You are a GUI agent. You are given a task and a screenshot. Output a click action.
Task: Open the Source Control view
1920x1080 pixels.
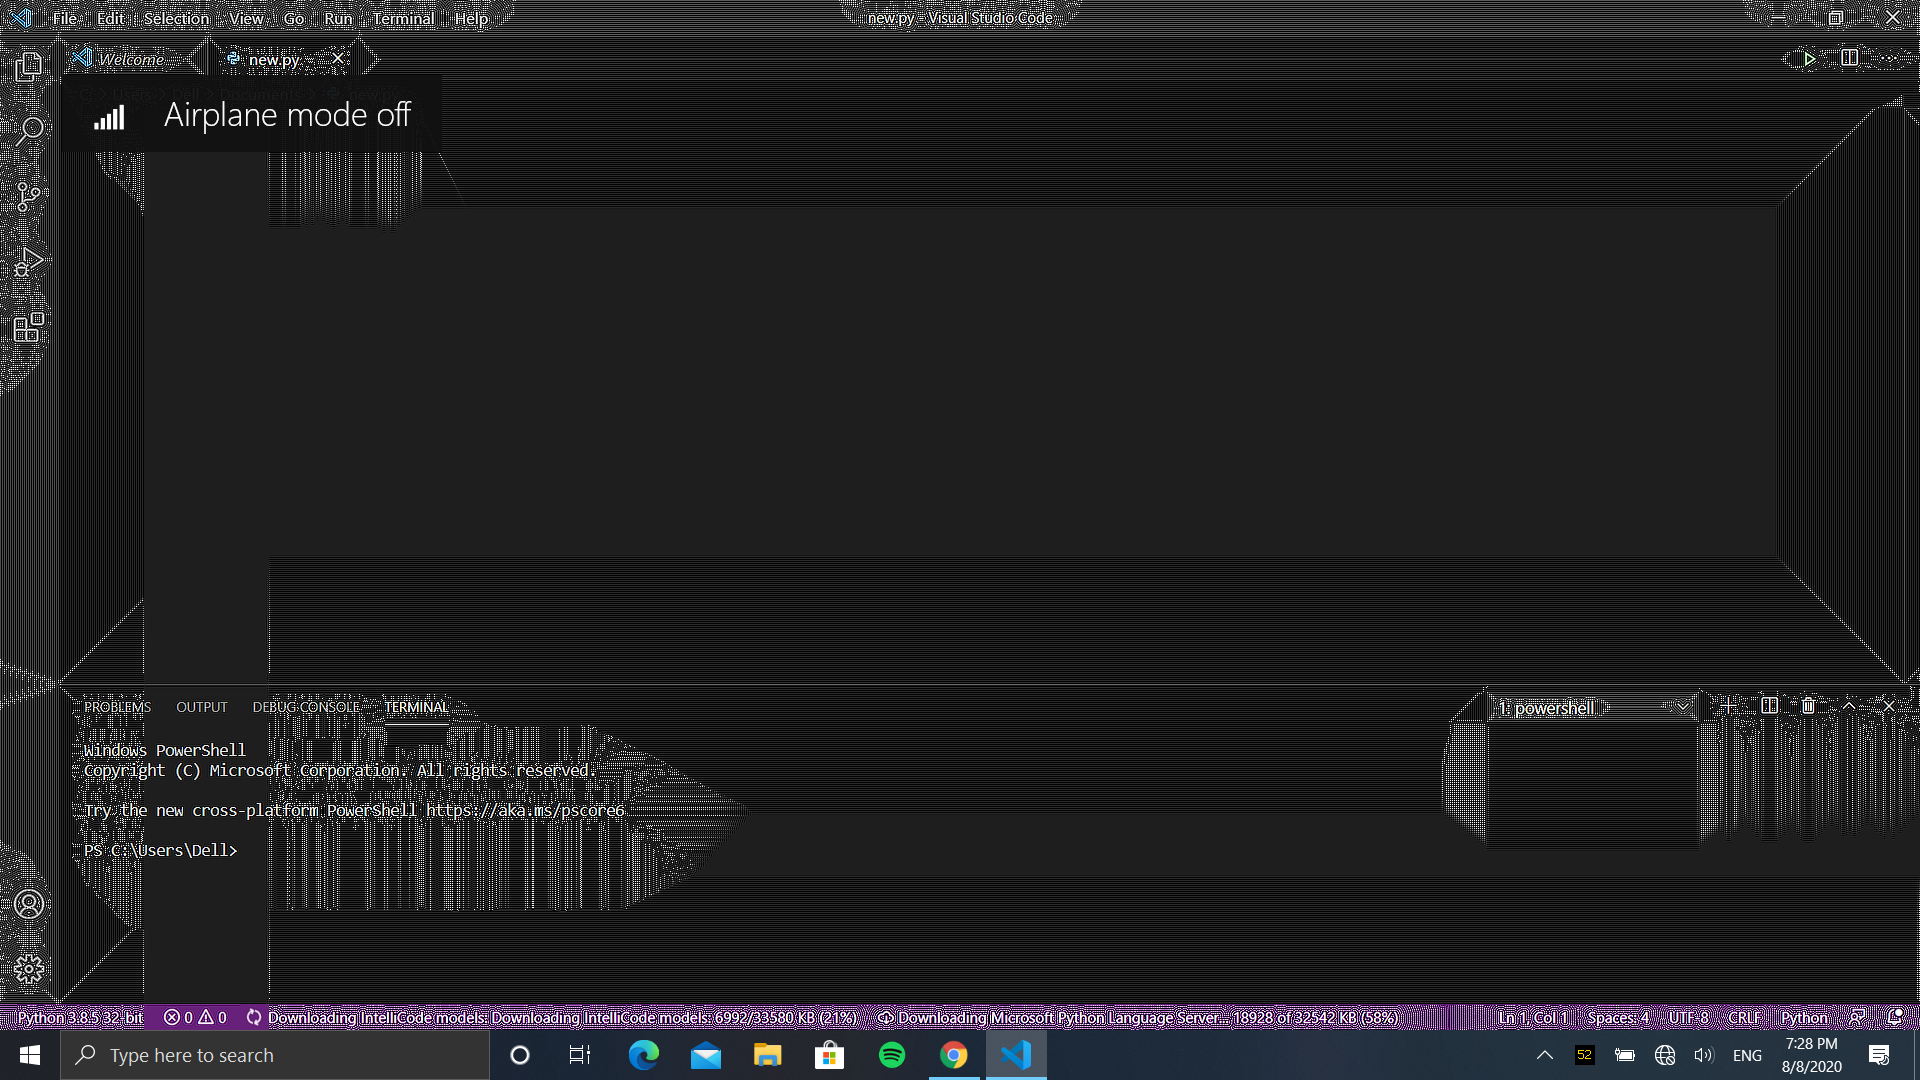[x=29, y=196]
